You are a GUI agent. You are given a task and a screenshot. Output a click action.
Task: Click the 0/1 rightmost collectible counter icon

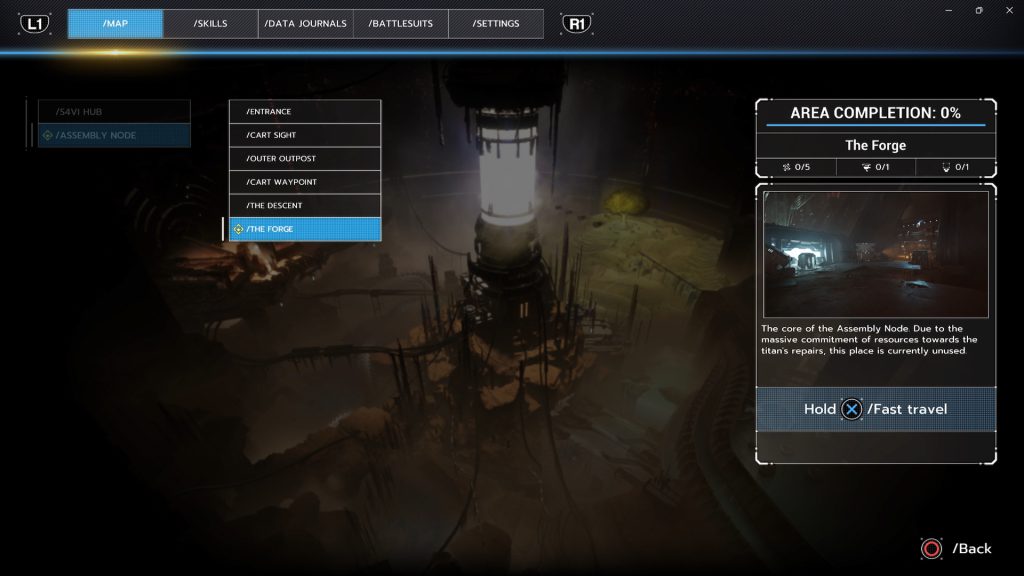click(945, 167)
